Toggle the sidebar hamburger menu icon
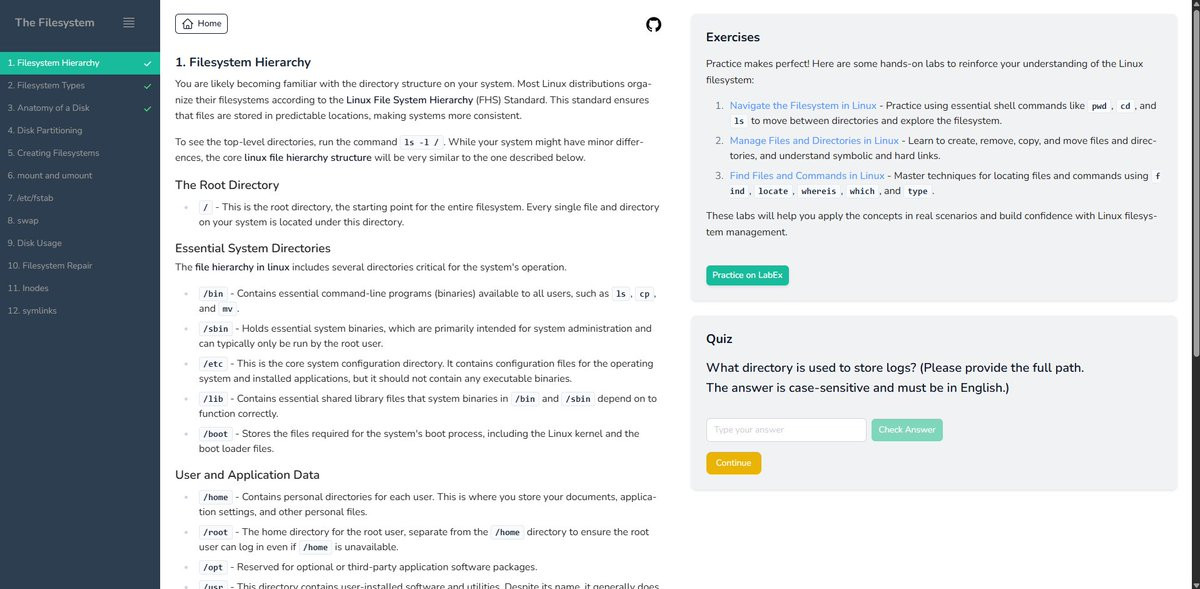Screen dimensions: 1200x589 click(x=128, y=22)
